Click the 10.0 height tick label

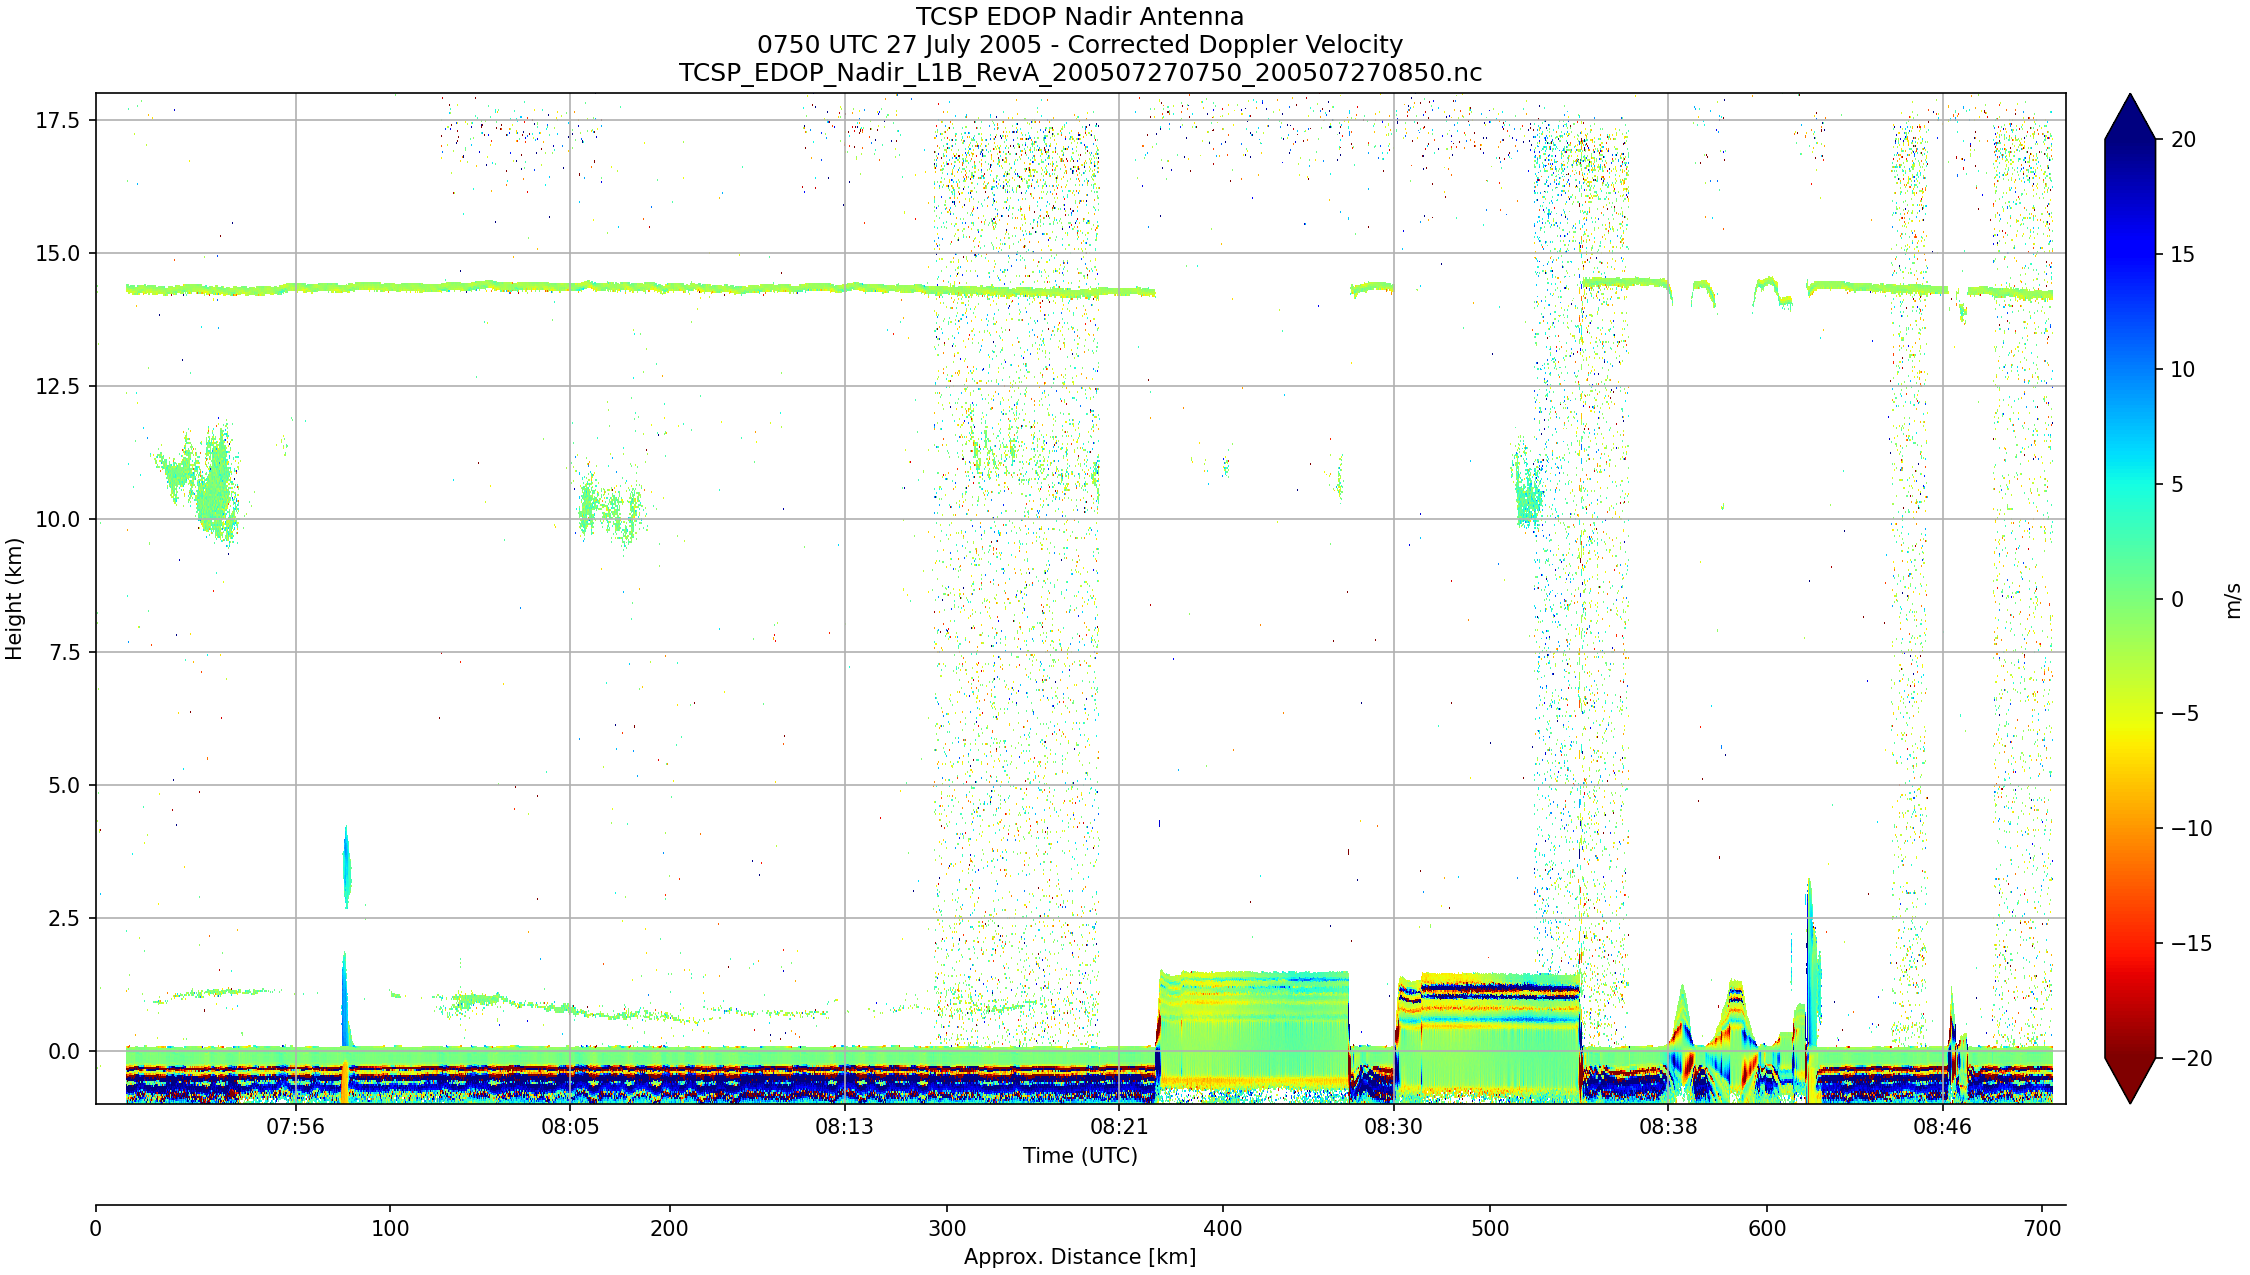[58, 519]
